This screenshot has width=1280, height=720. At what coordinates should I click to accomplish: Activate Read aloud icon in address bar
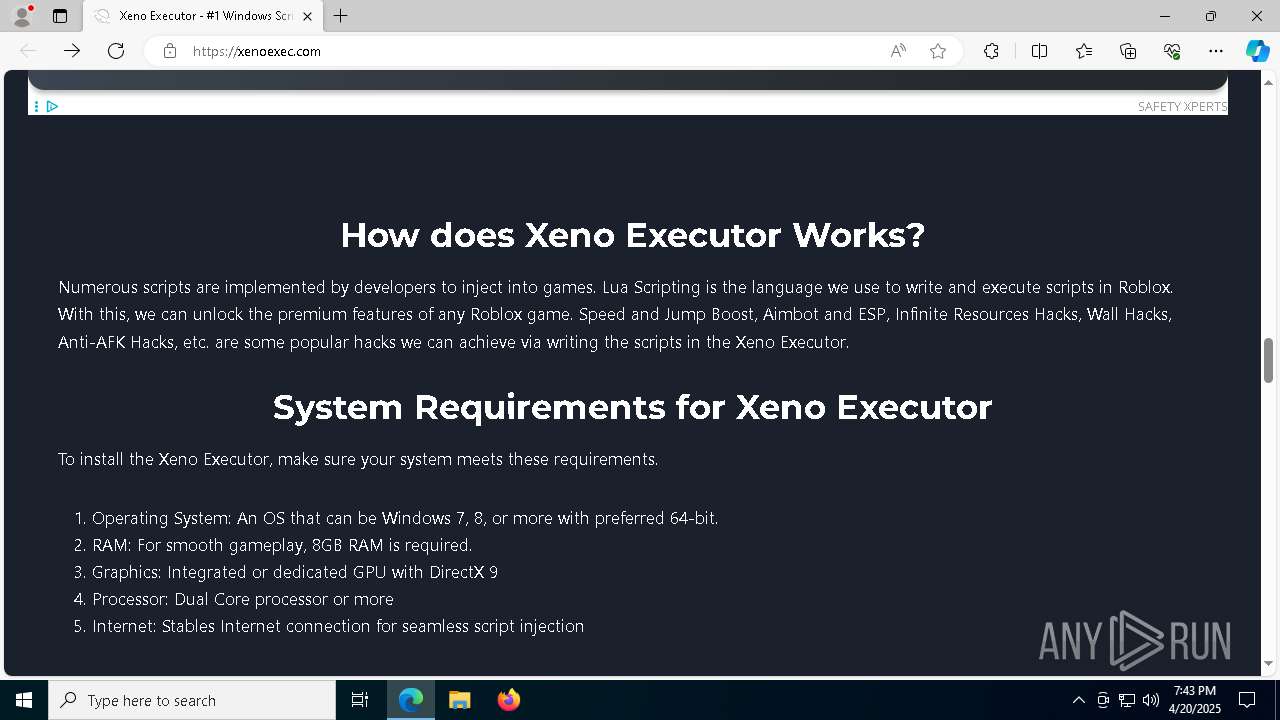click(898, 51)
